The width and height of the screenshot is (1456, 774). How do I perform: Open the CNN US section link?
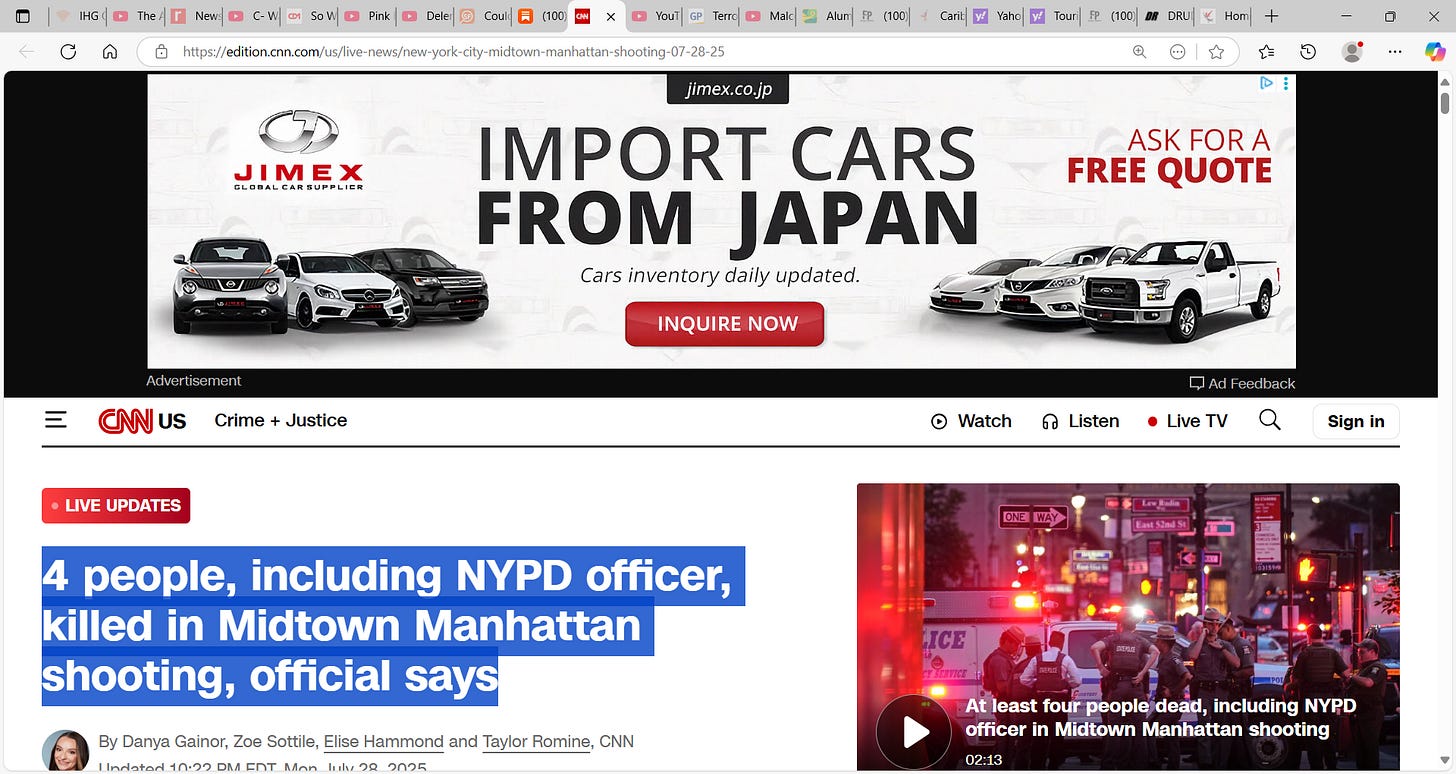(172, 421)
